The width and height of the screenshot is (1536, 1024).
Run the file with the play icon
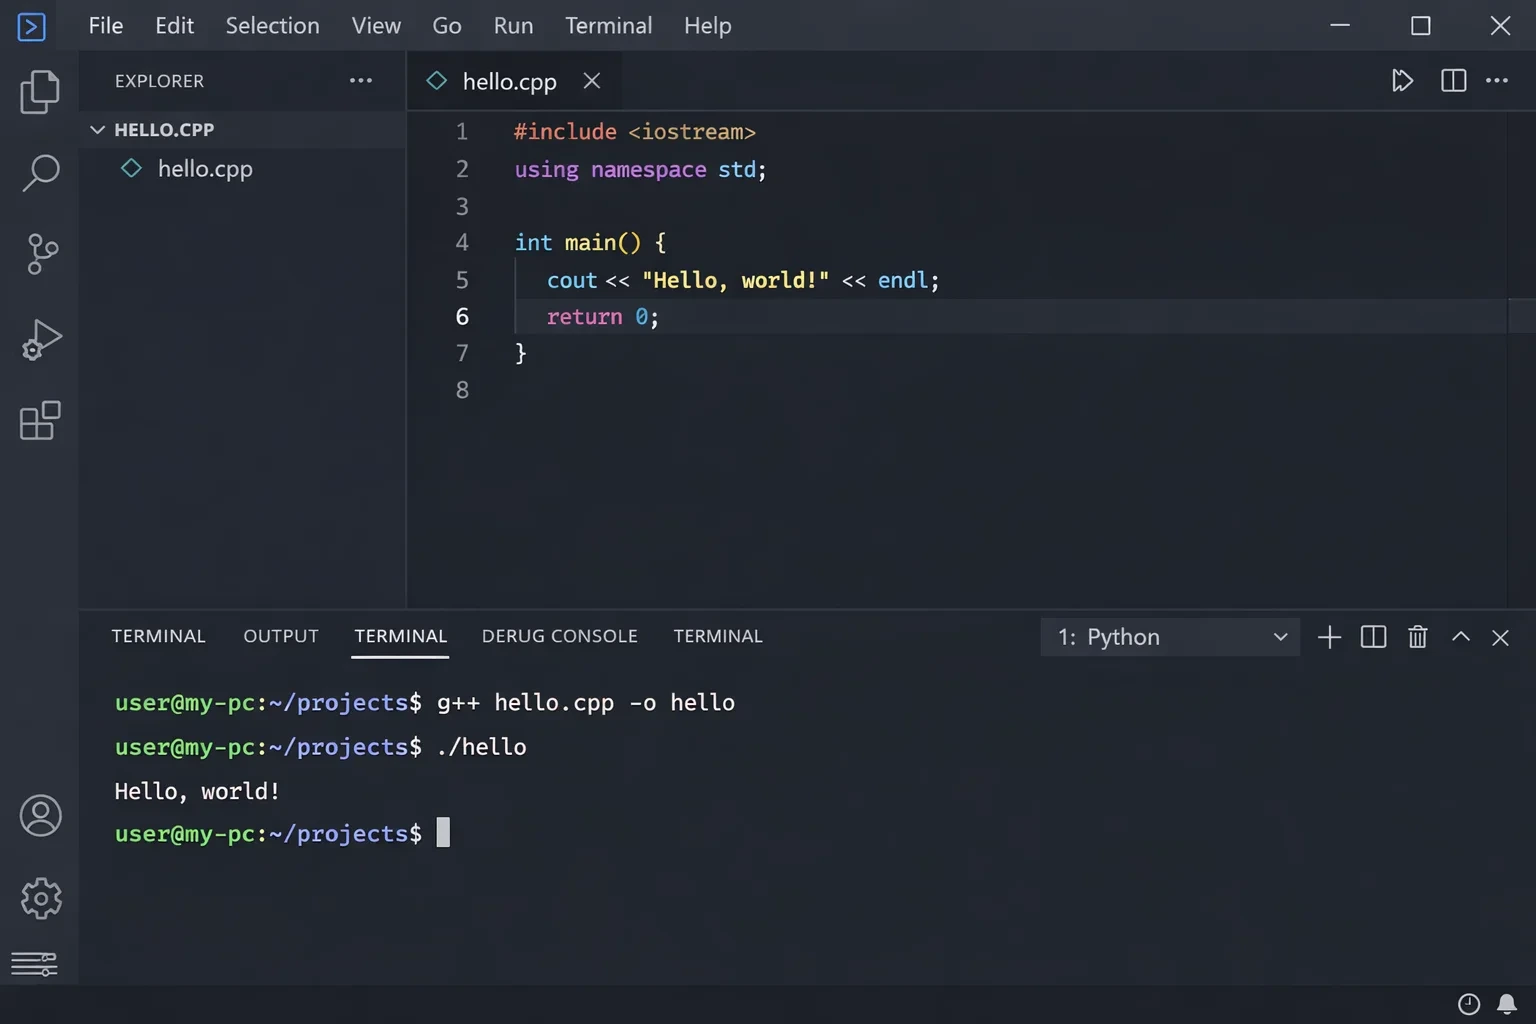(x=1402, y=81)
